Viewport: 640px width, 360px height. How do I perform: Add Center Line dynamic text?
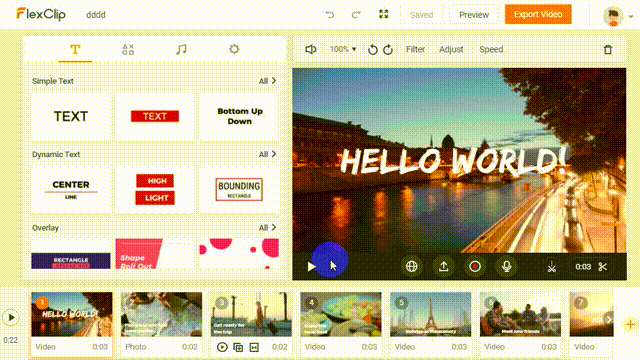[71, 189]
